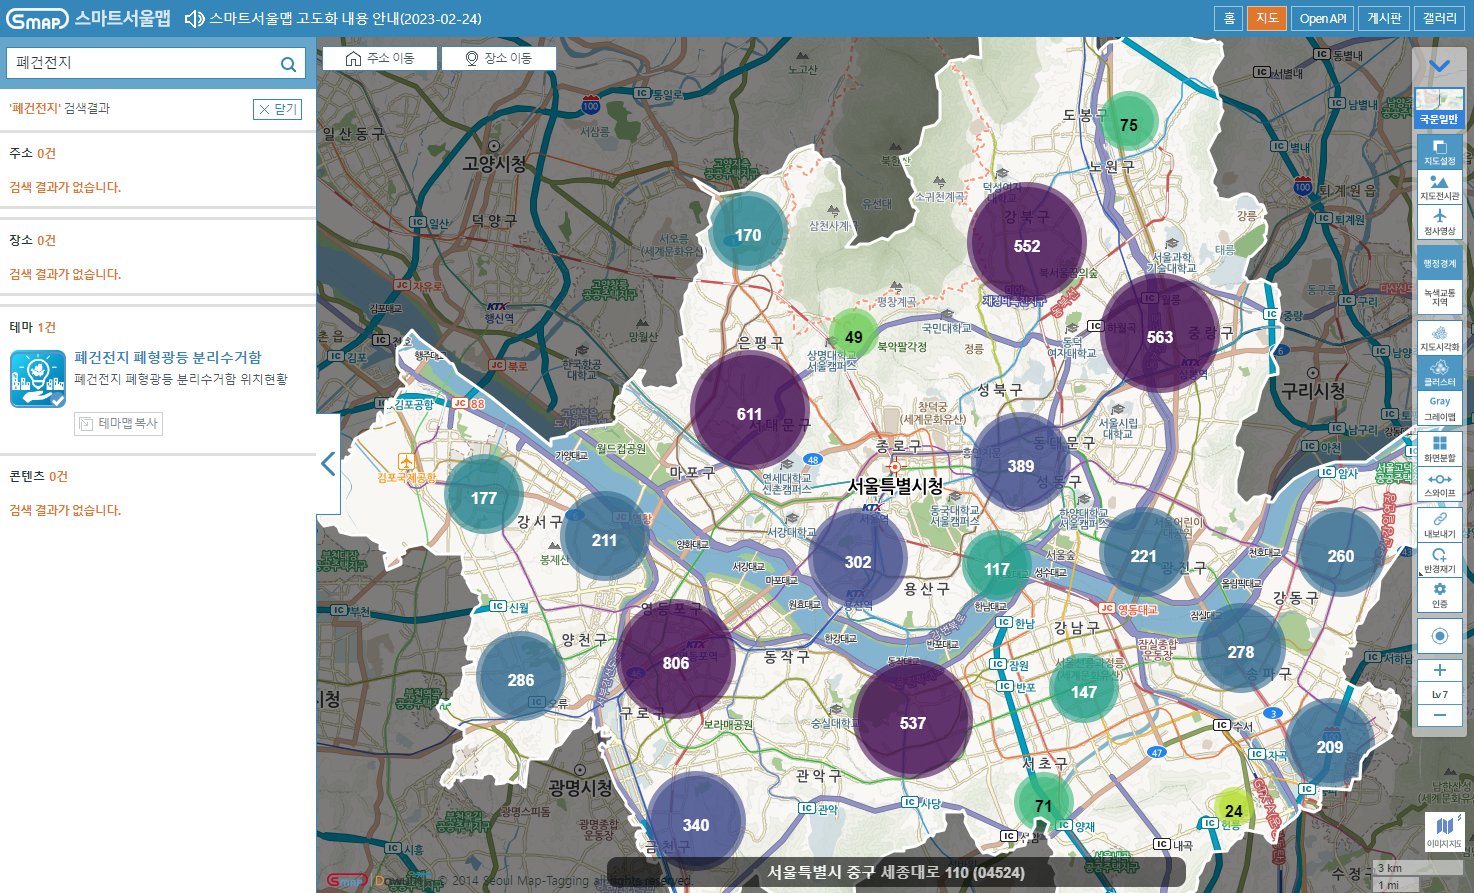Click the 내보내기 export tool

1439,525
